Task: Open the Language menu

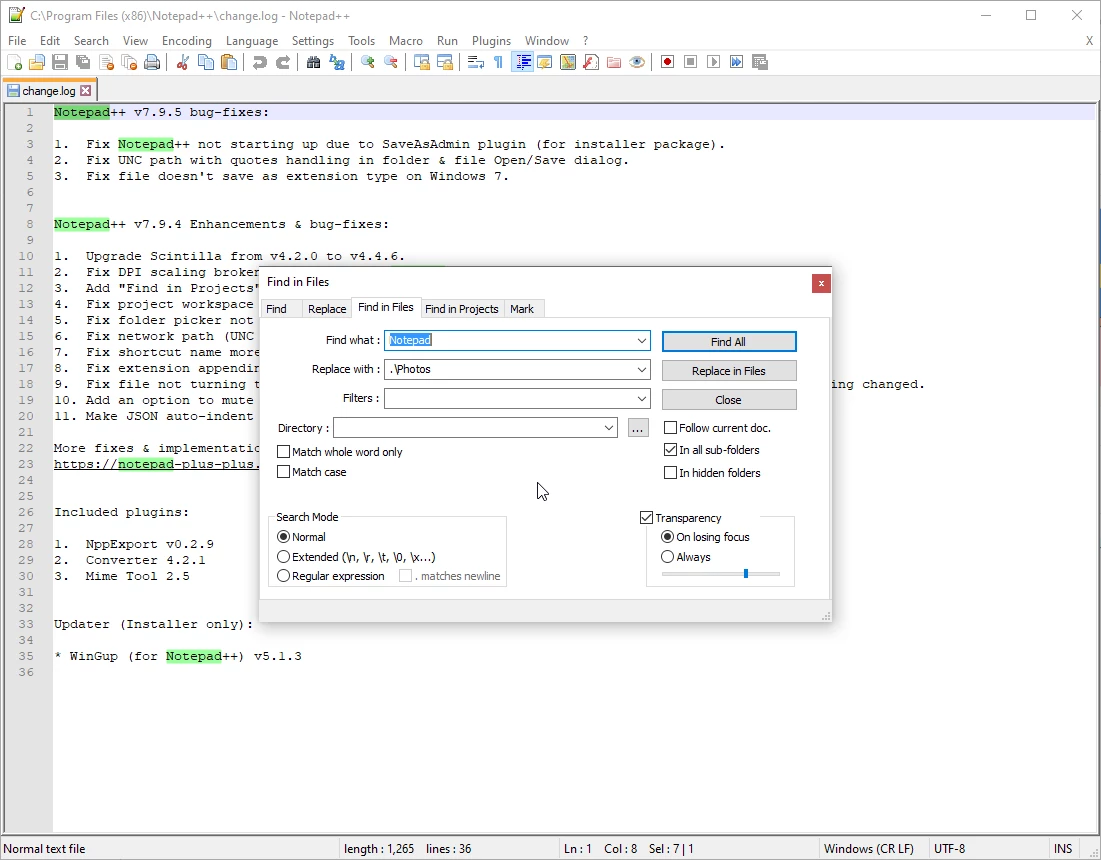Action: [251, 41]
